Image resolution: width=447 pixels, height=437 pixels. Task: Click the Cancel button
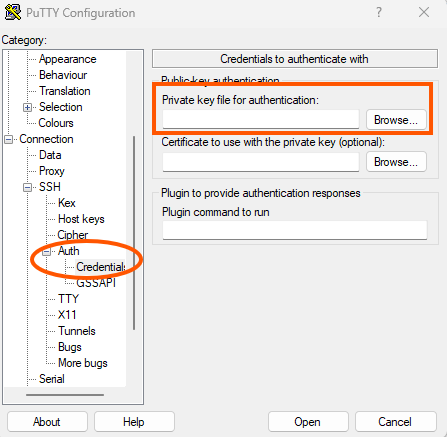[x=395, y=422]
